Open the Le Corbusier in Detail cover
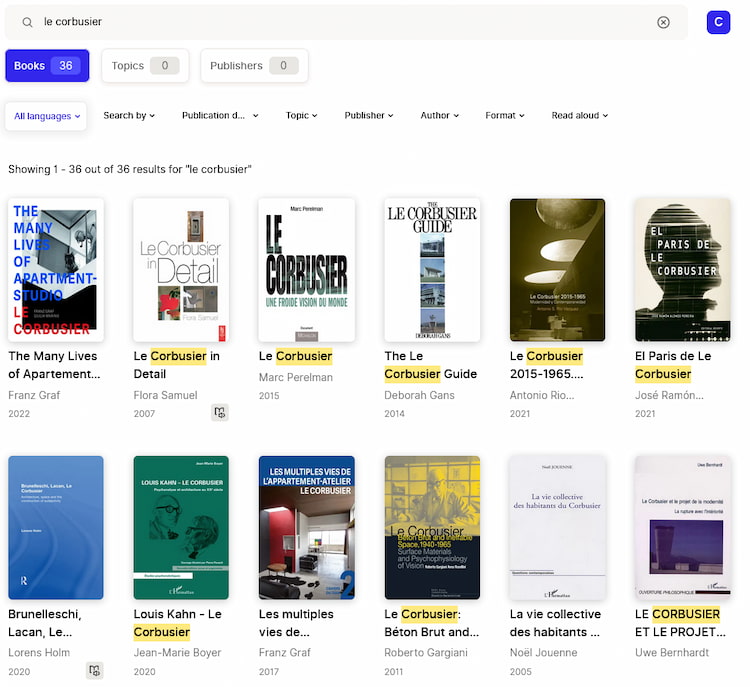This screenshot has height=687, width=750. (x=181, y=270)
